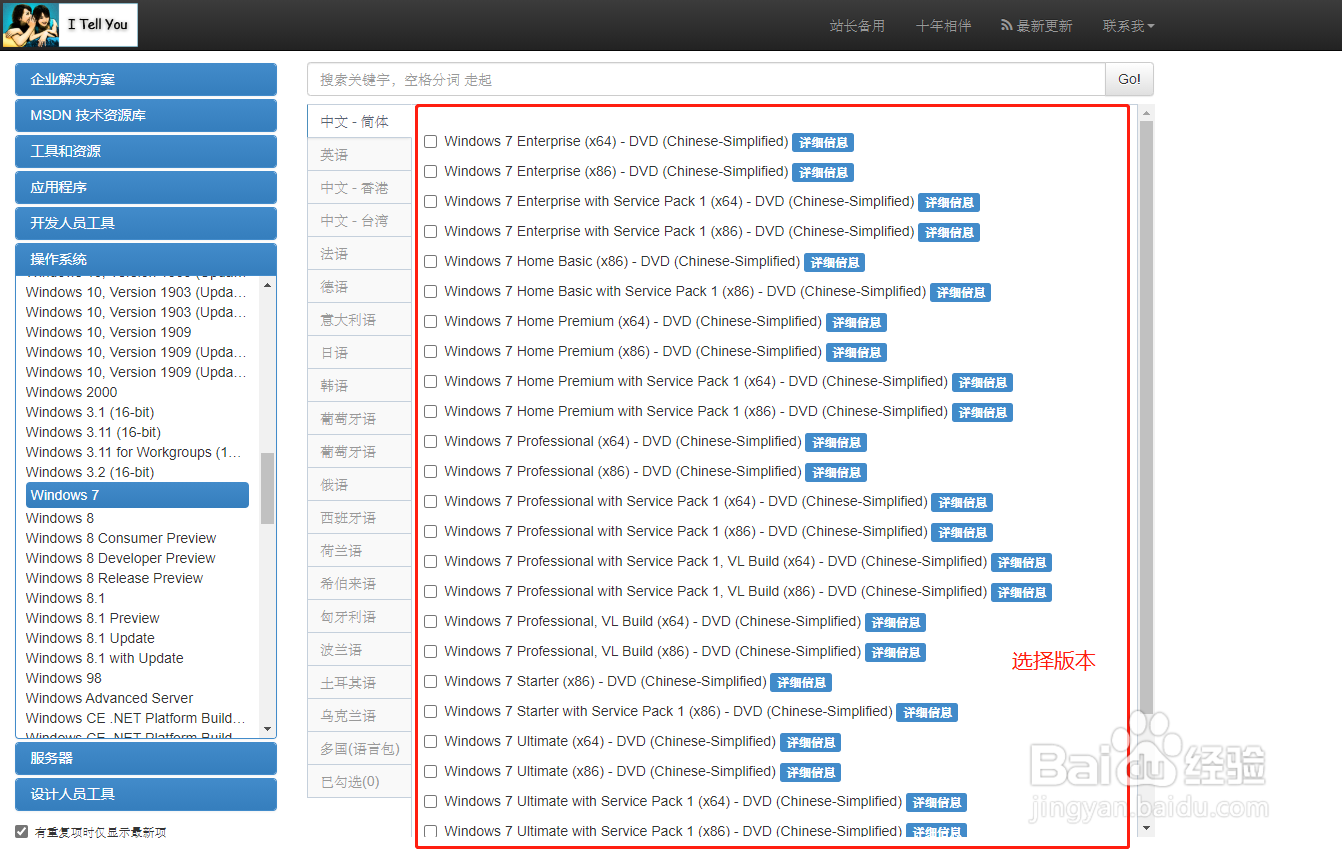Check Windows 7 Enterprise (x86) DVD checkbox
This screenshot has width=1342, height=853.
431,172
